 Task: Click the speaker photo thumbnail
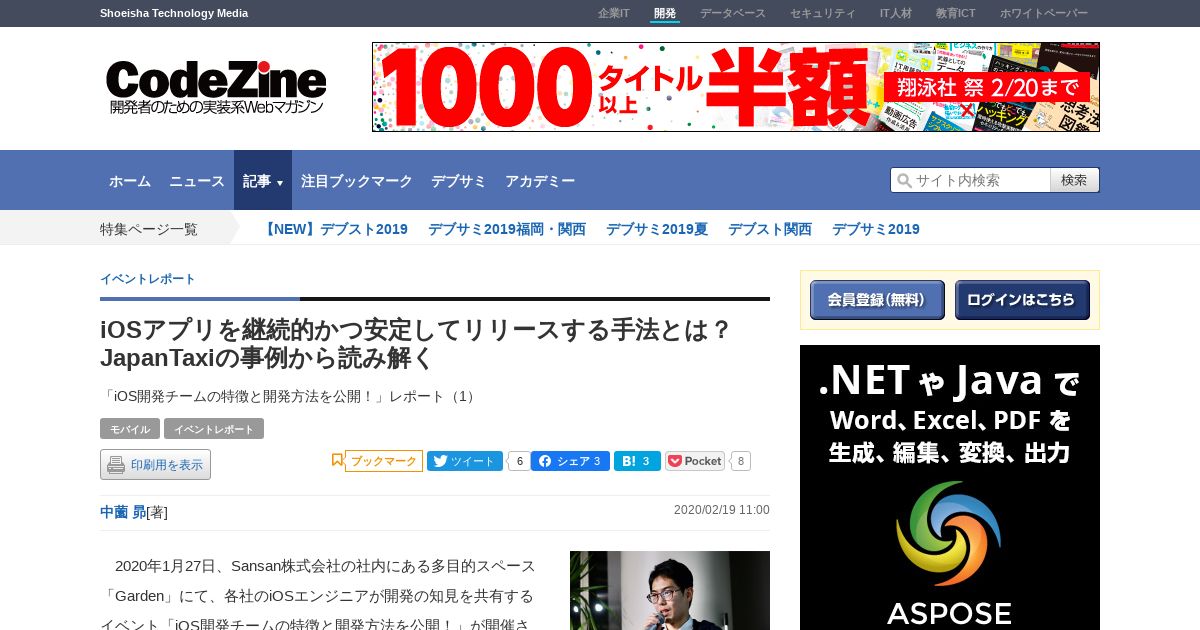point(670,590)
